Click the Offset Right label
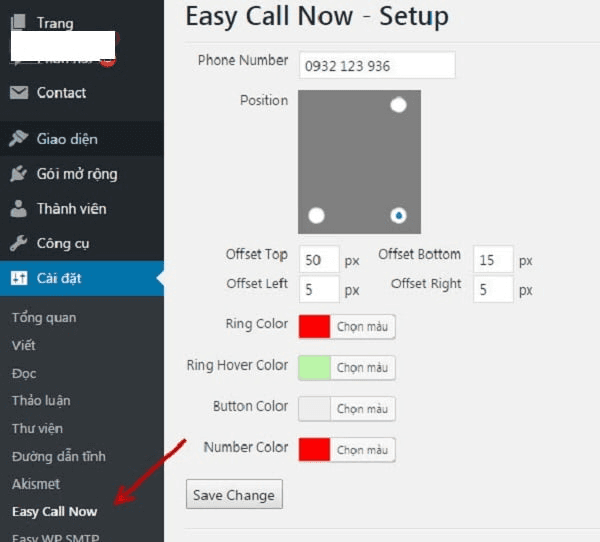Viewport: 600px width, 542px height. 426,284
